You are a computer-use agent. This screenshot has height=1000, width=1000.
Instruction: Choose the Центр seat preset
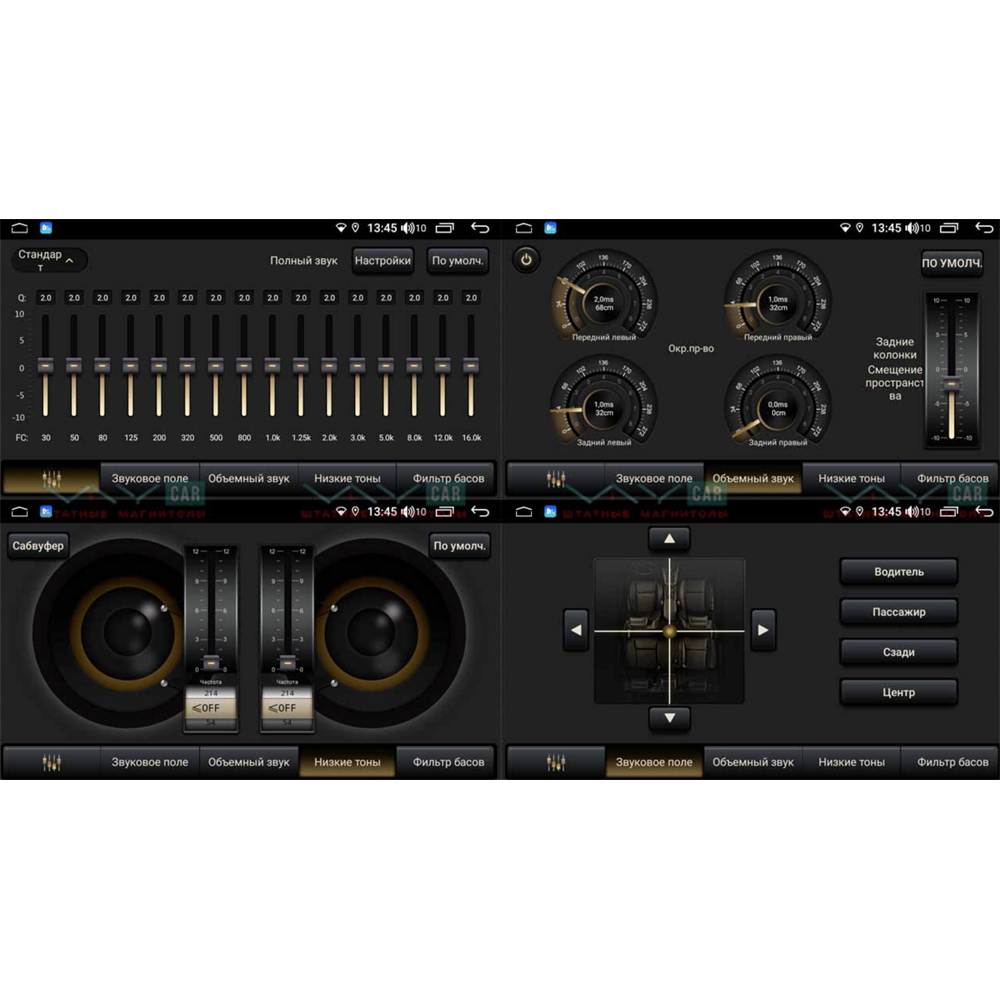point(899,693)
